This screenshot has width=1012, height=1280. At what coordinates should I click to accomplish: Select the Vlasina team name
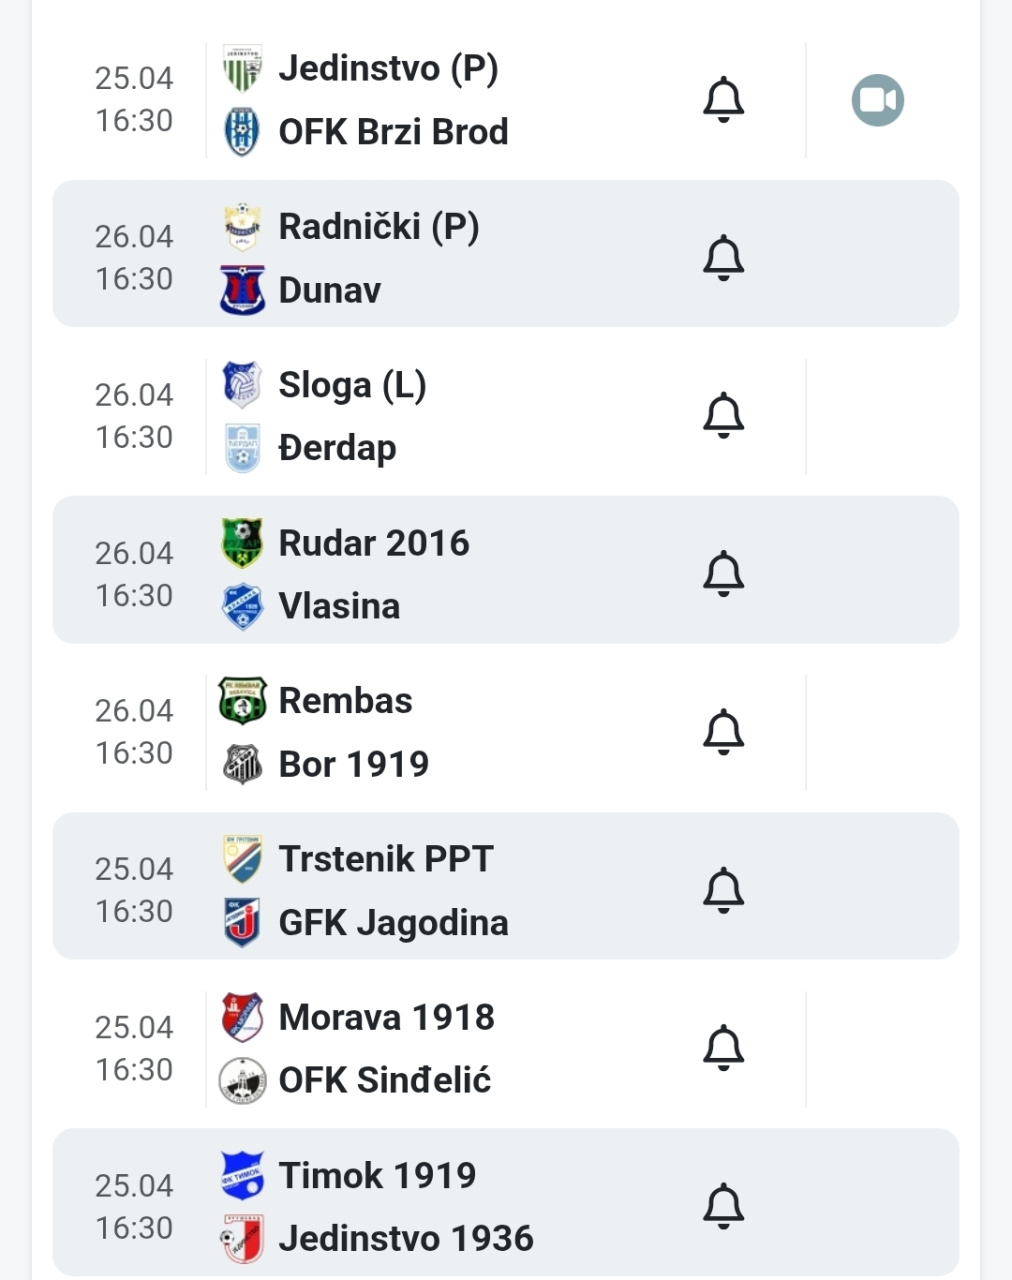pyautogui.click(x=339, y=606)
